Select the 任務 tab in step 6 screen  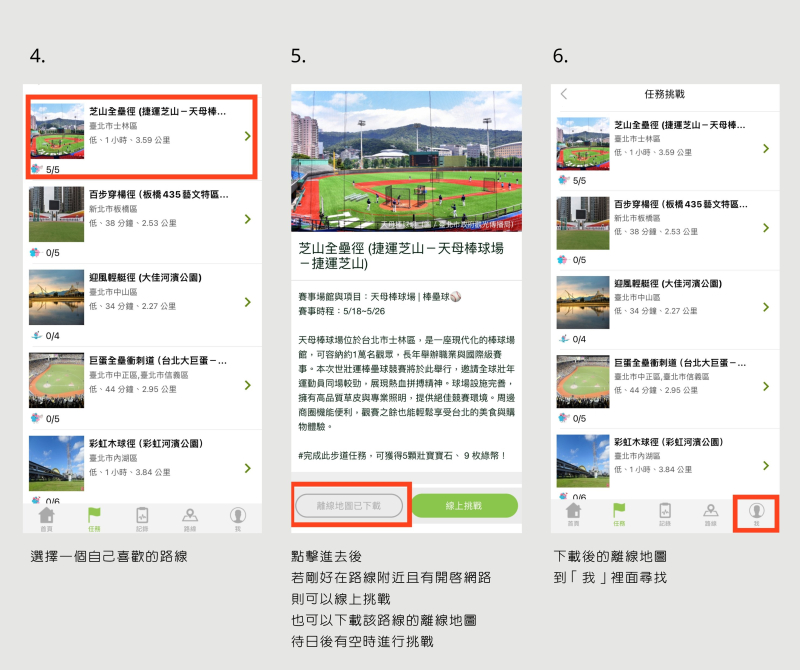pos(619,513)
